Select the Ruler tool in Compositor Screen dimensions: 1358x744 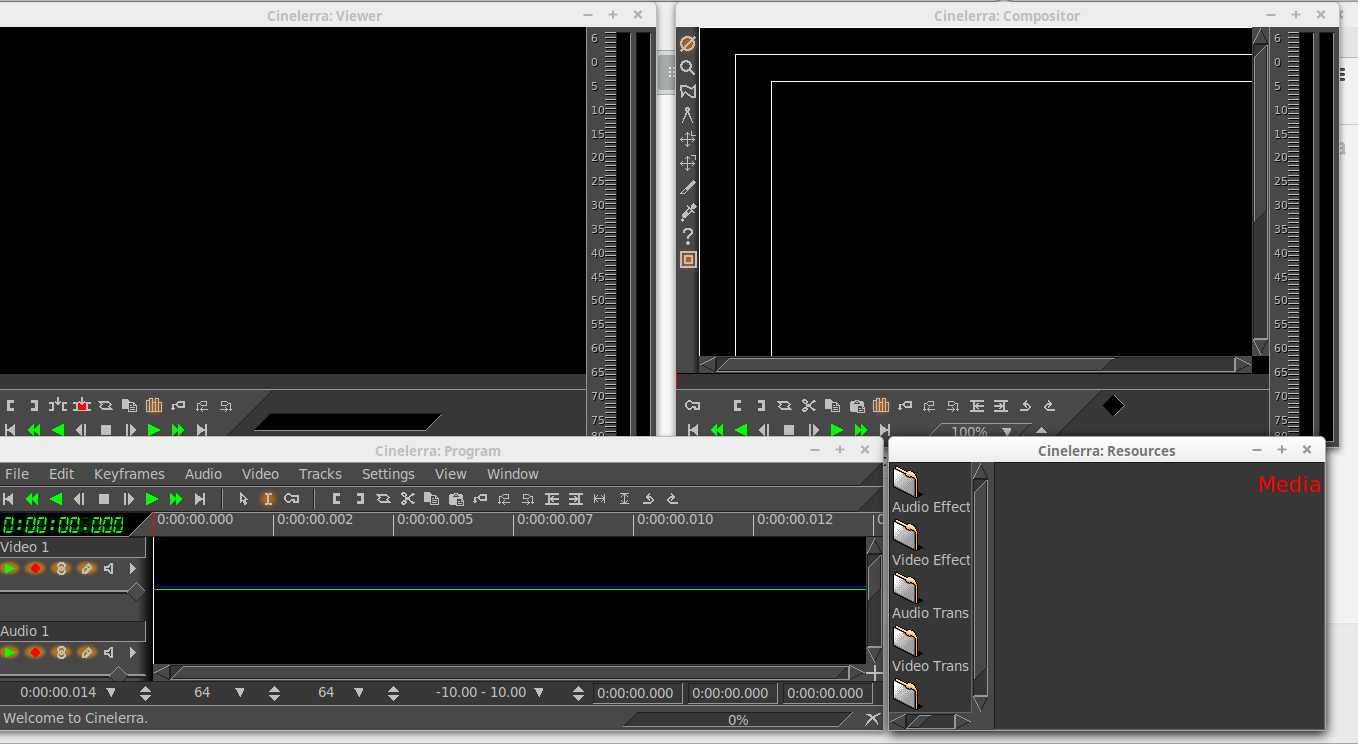pos(687,115)
